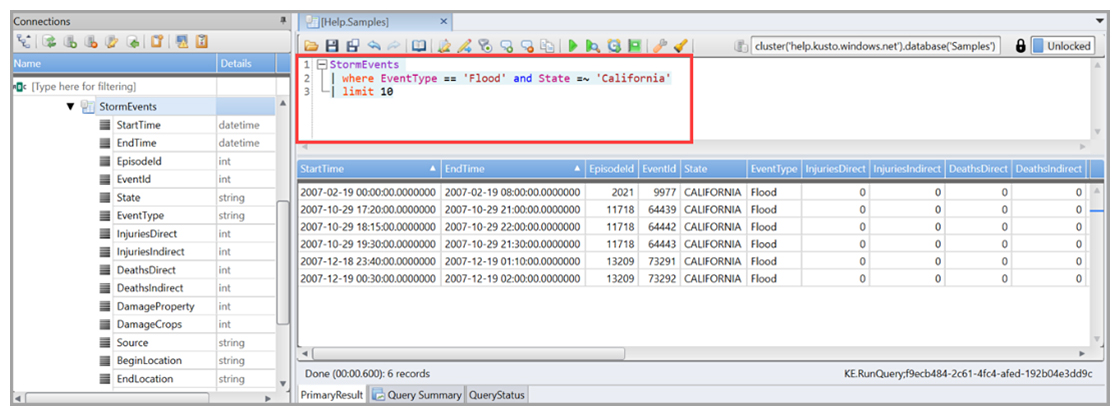Image resolution: width=1120 pixels, height=416 pixels.
Task: Select the DamageProperty column in tree
Action: click(155, 306)
